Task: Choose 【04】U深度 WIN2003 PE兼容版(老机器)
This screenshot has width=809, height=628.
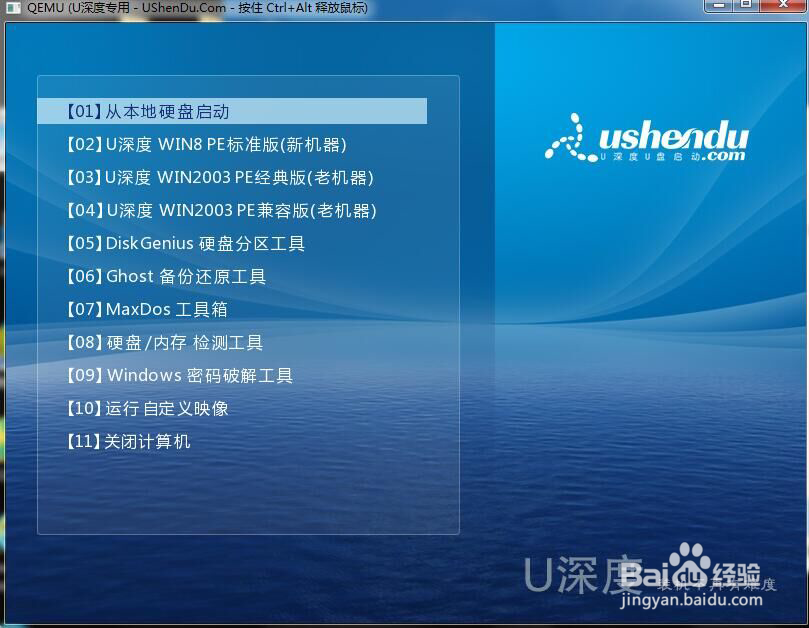Action: (221, 210)
